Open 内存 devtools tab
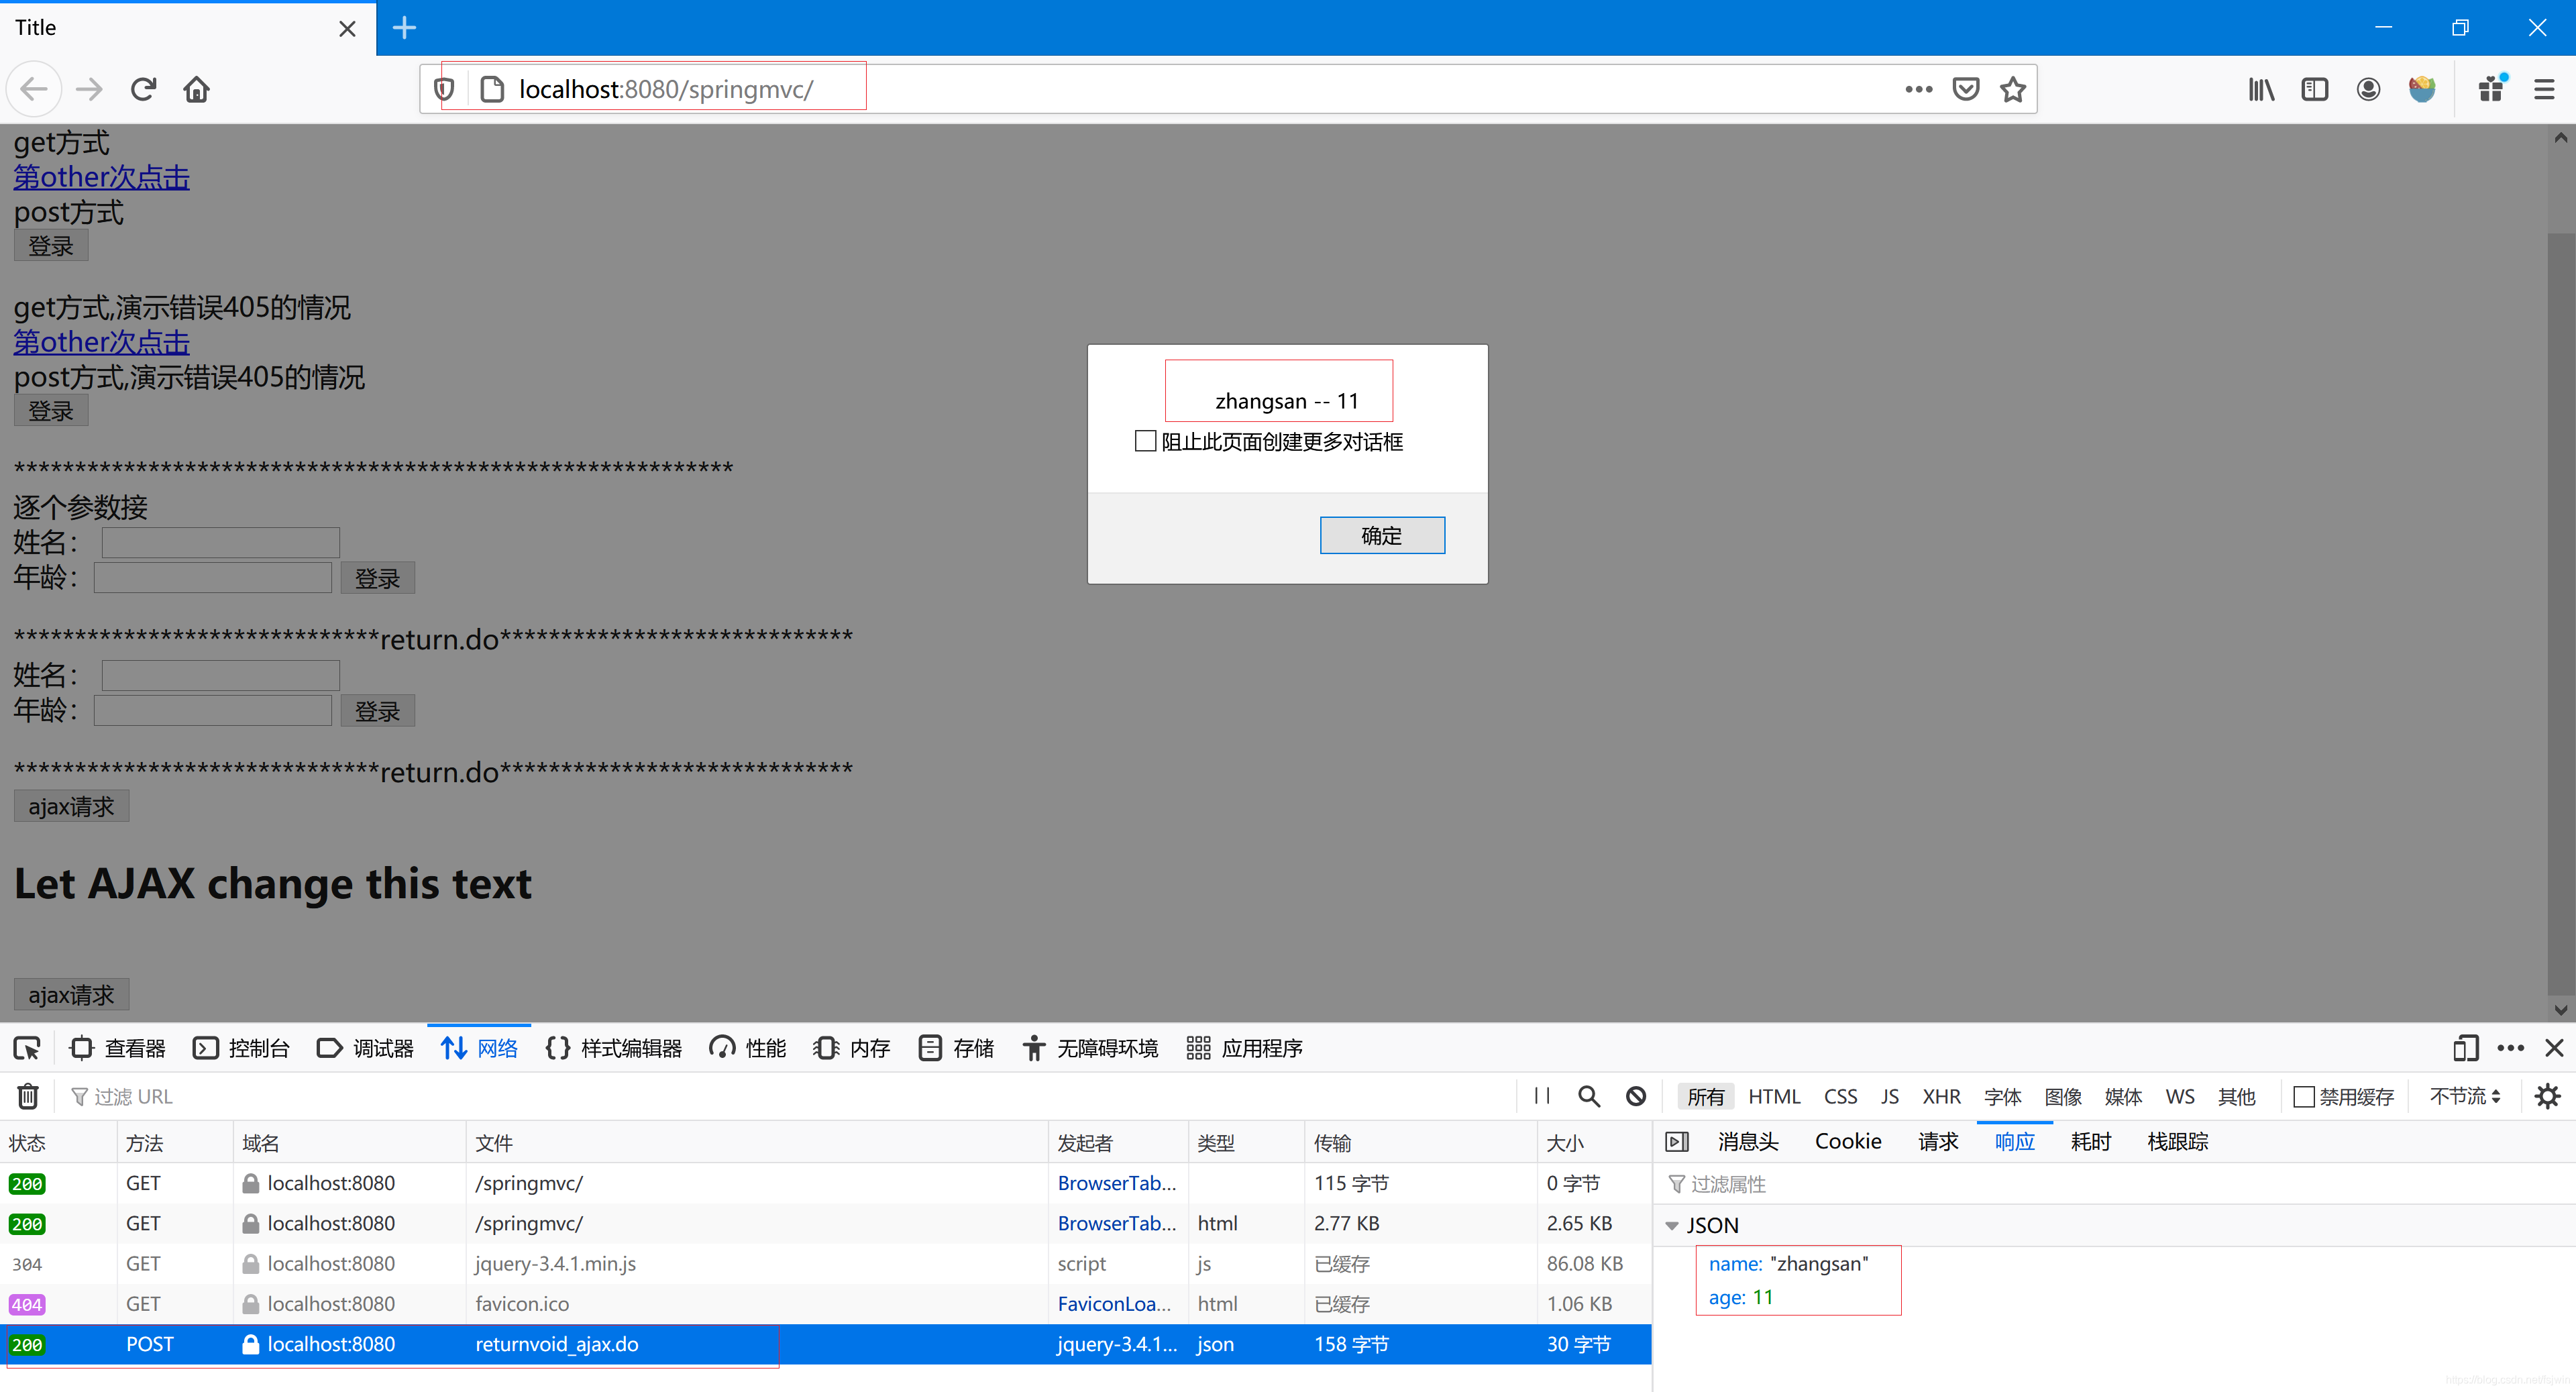The image size is (2576, 1392). 851,1048
